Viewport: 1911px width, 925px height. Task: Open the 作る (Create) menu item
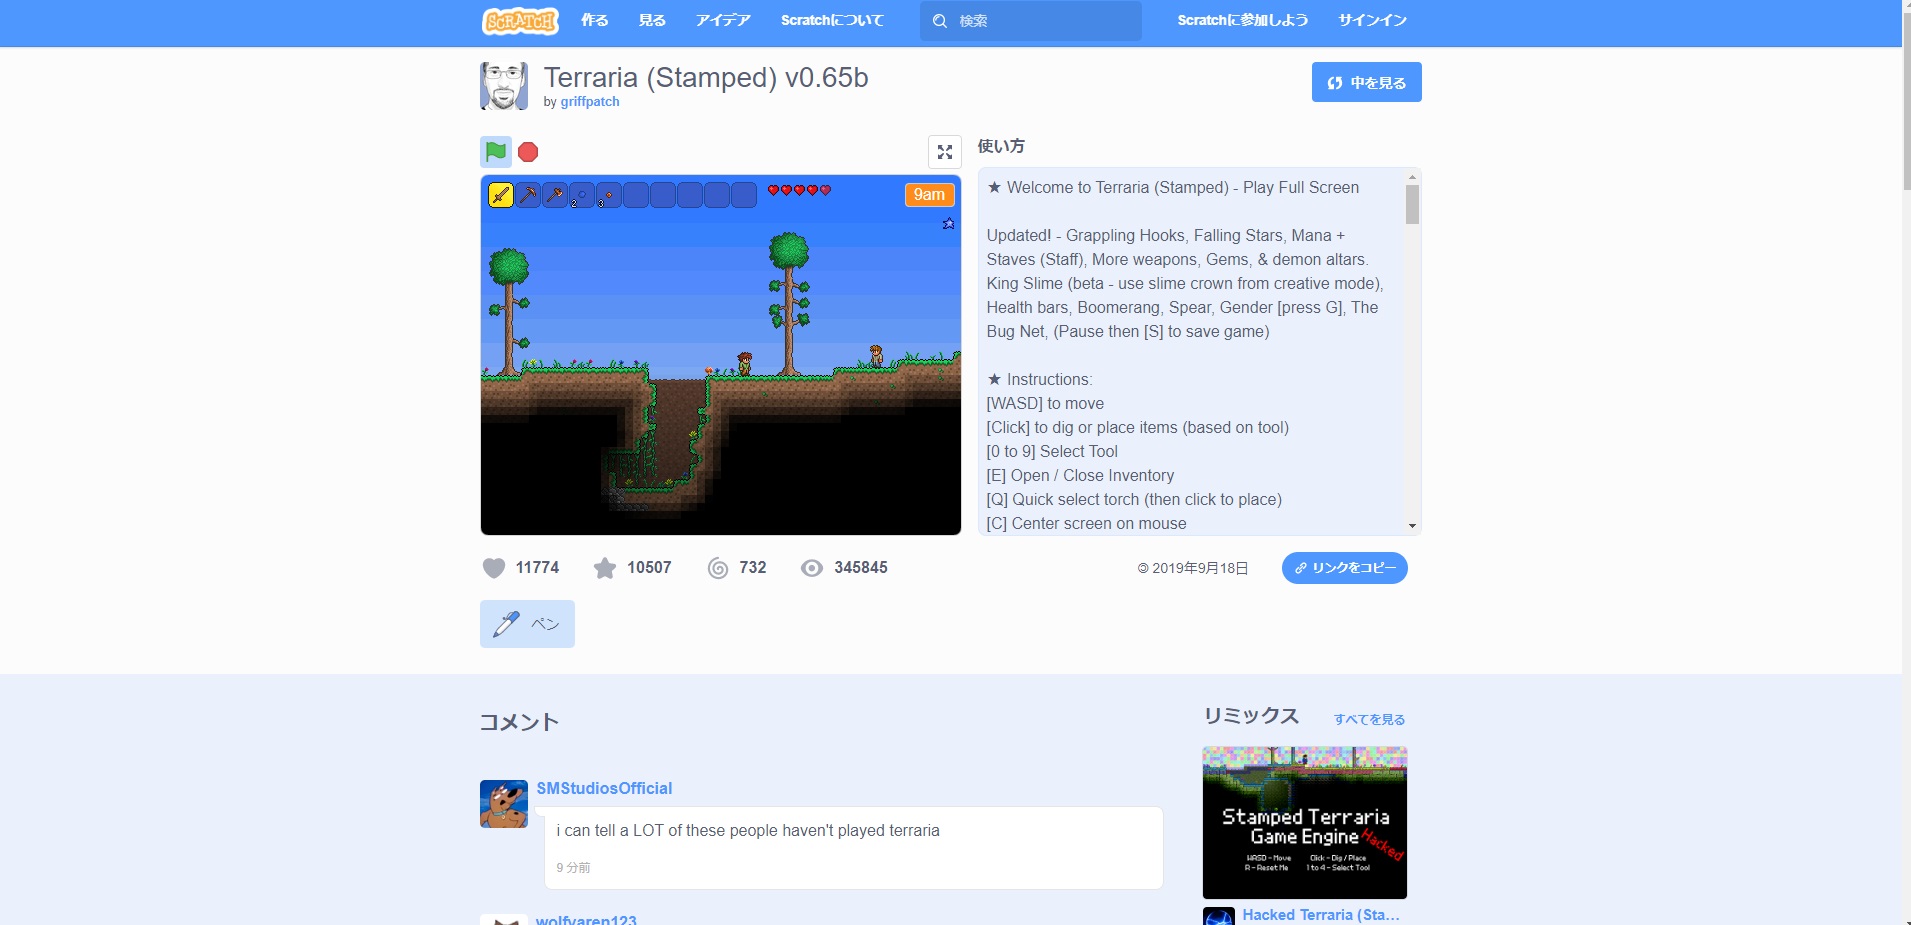point(595,21)
